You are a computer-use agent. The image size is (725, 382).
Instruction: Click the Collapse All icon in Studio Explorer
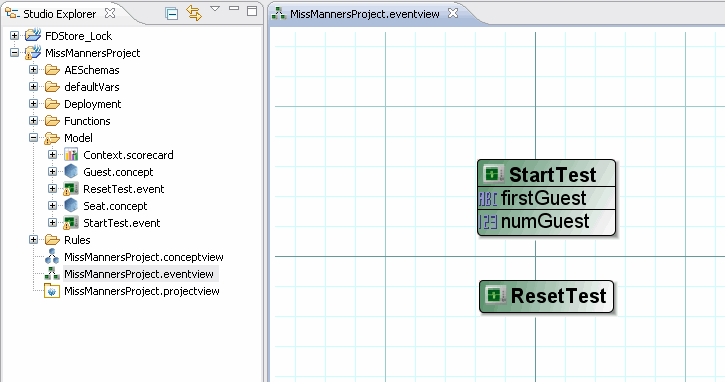click(172, 14)
